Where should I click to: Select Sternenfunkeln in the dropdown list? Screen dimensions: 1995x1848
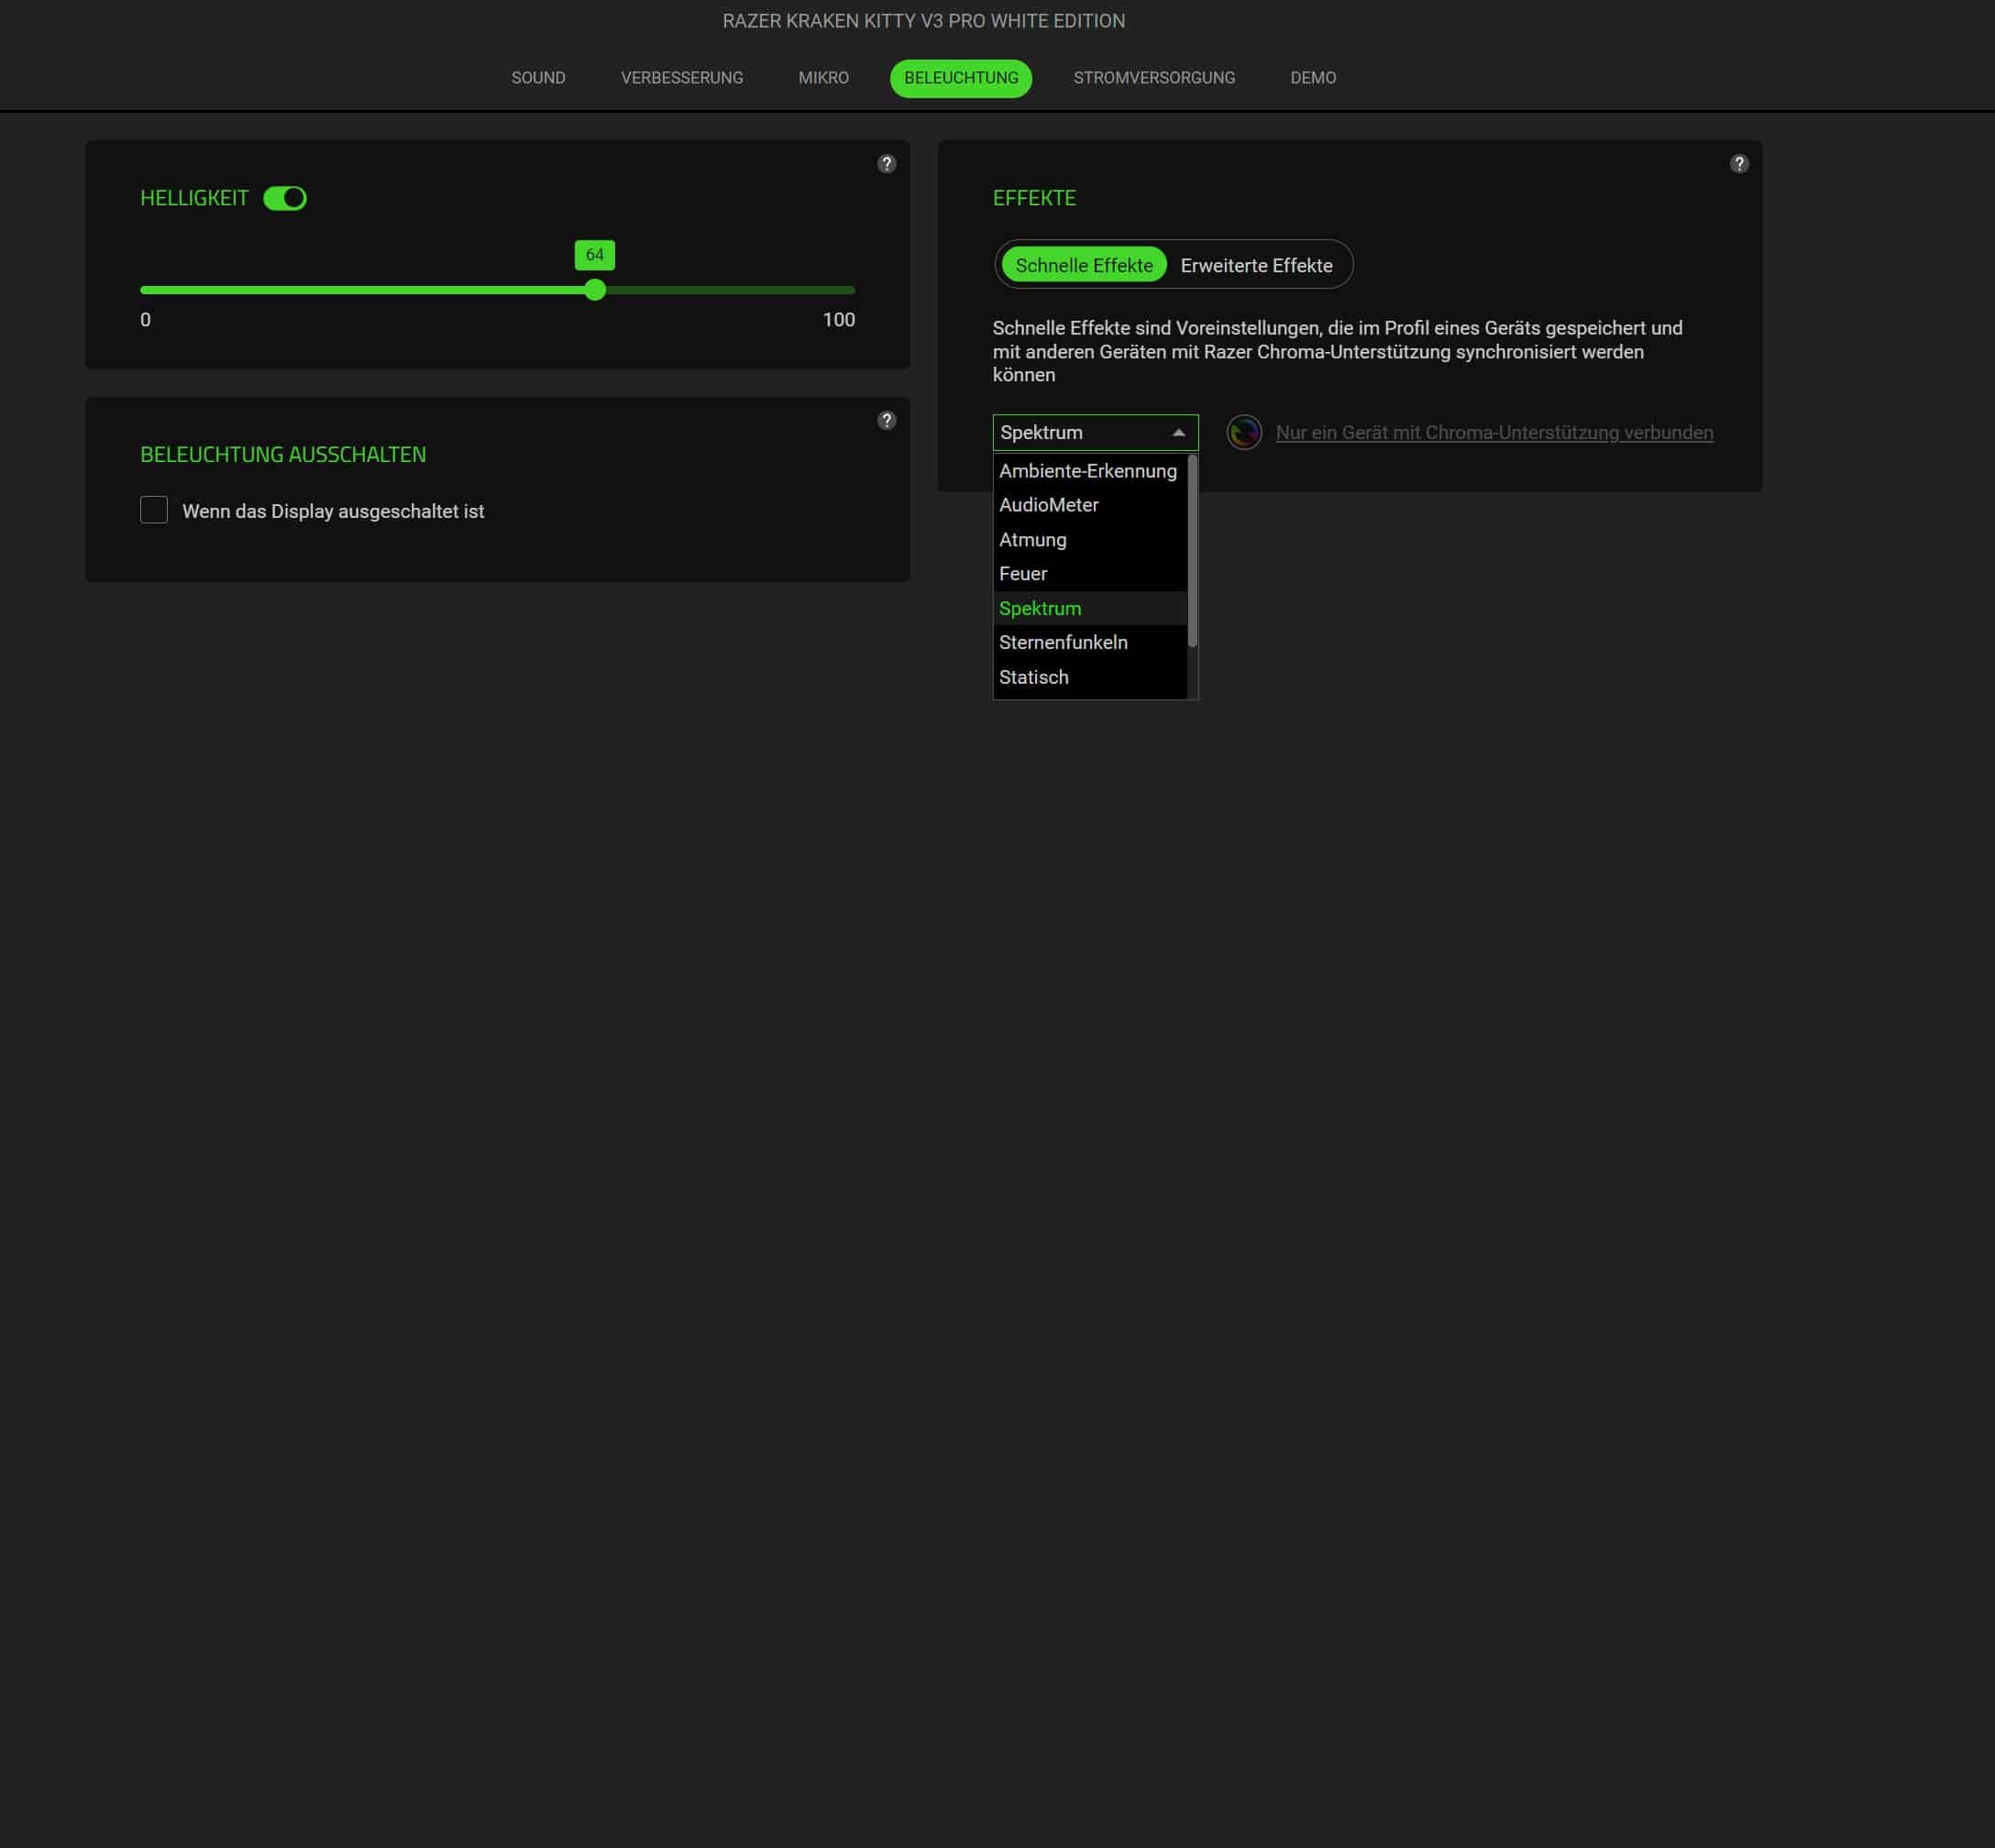[1063, 643]
